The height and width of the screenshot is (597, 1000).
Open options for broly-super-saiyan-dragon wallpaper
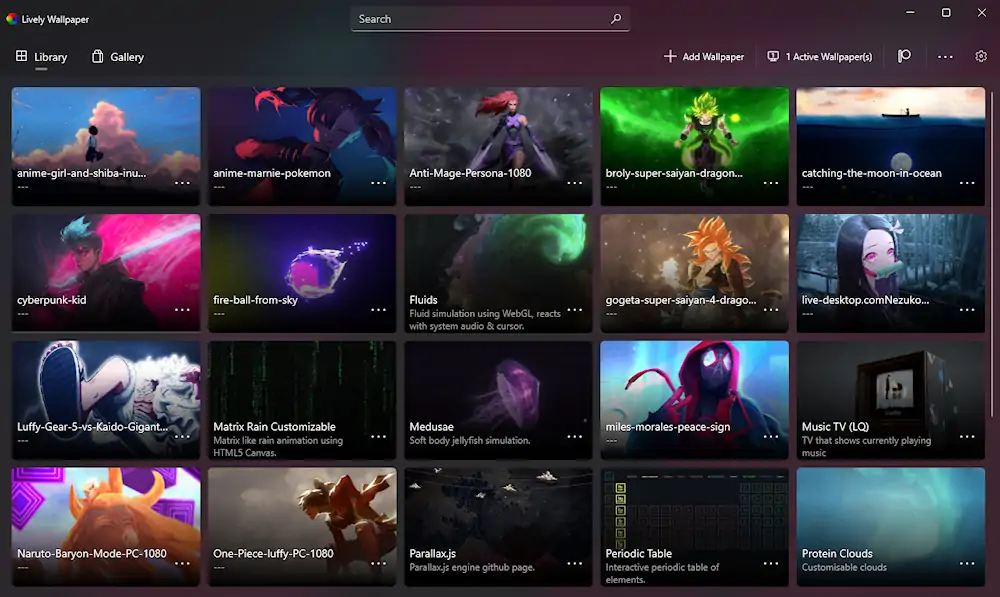coord(771,183)
